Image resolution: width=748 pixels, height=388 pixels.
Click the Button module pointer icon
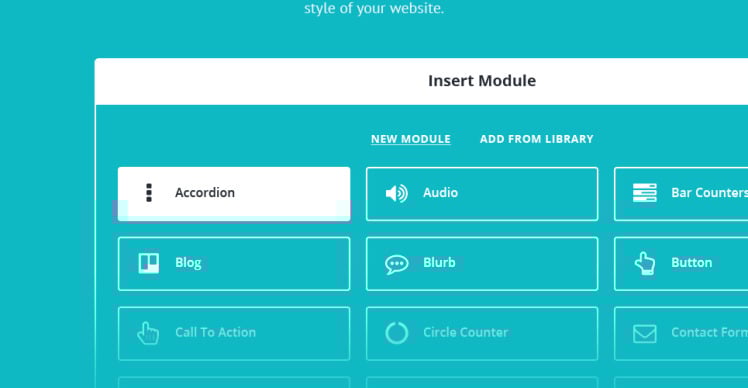tap(644, 263)
